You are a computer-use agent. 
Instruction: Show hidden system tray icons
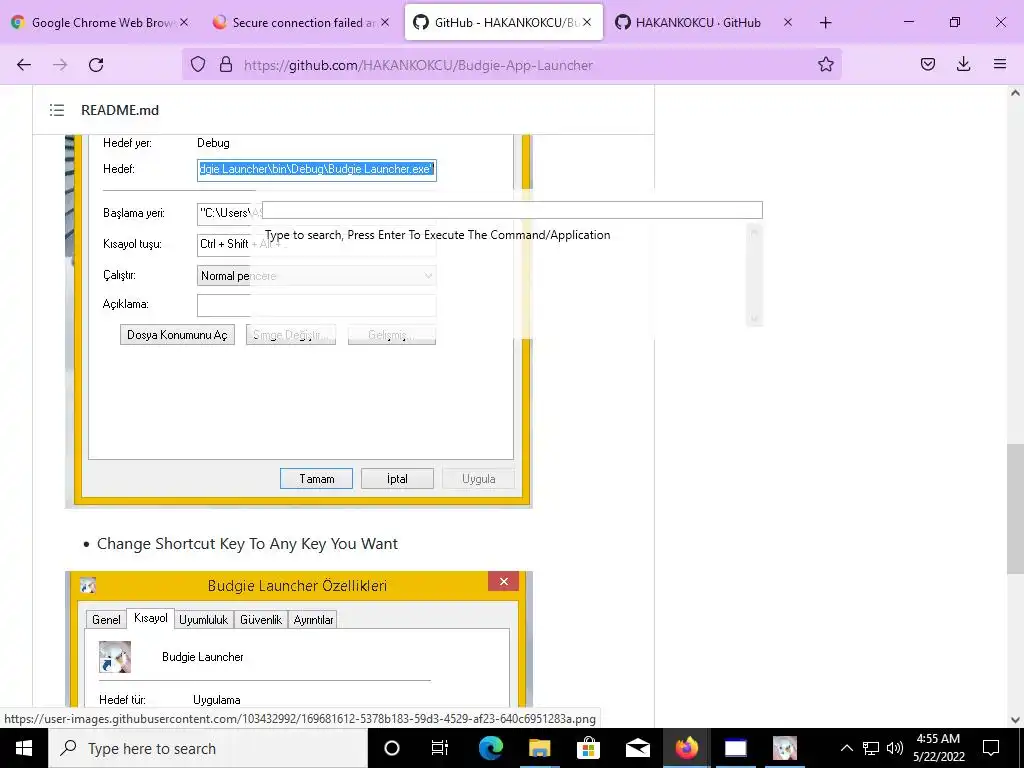tap(846, 748)
